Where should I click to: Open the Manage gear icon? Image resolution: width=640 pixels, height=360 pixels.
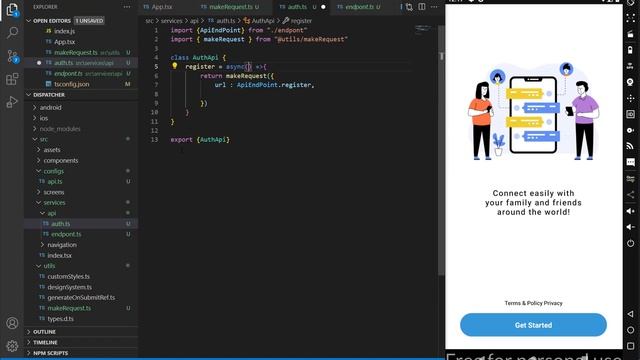point(12,346)
